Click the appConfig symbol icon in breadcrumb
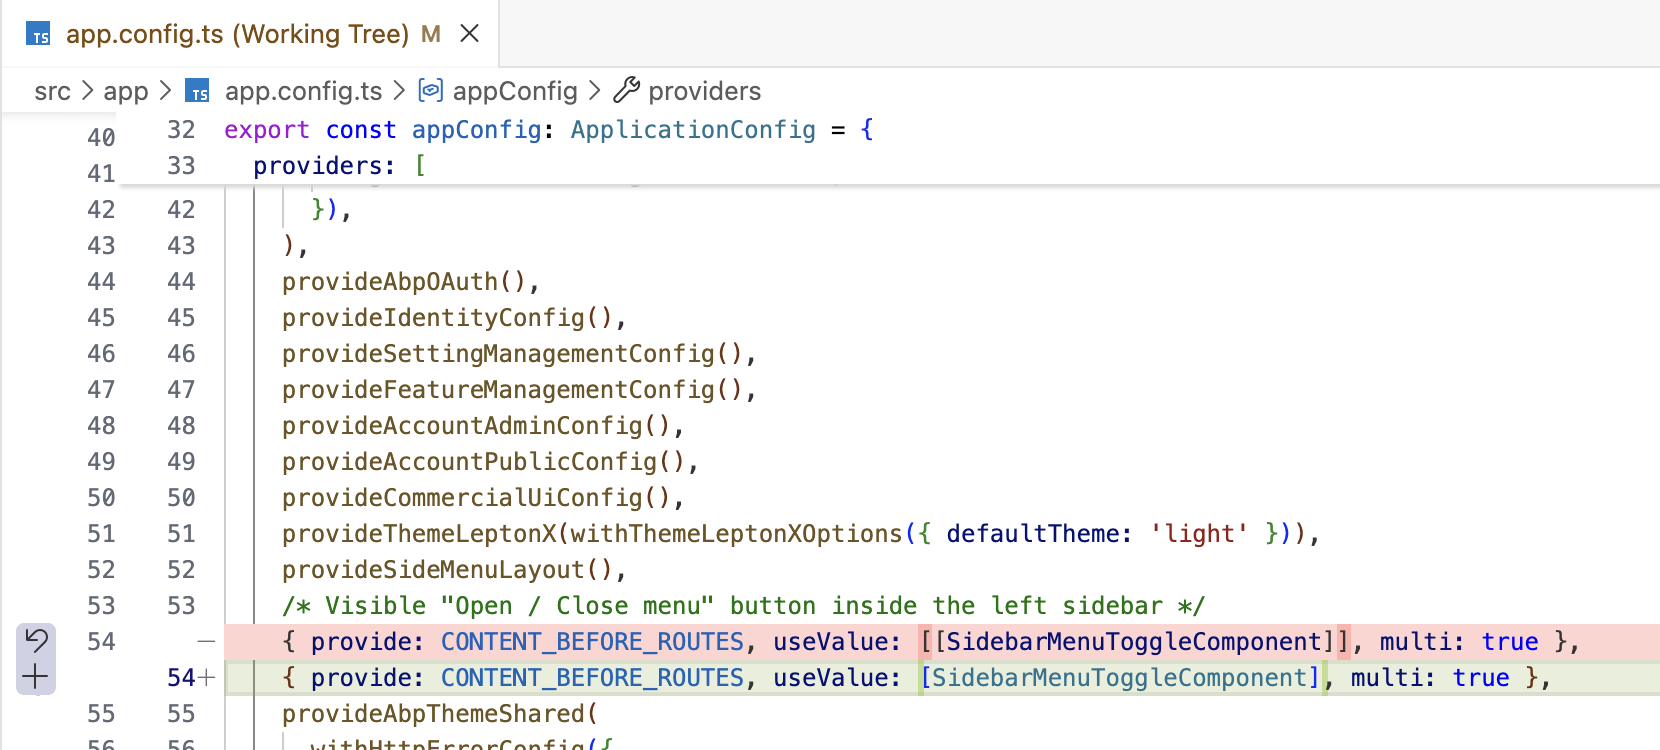Viewport: 1660px width, 750px height. (x=430, y=91)
